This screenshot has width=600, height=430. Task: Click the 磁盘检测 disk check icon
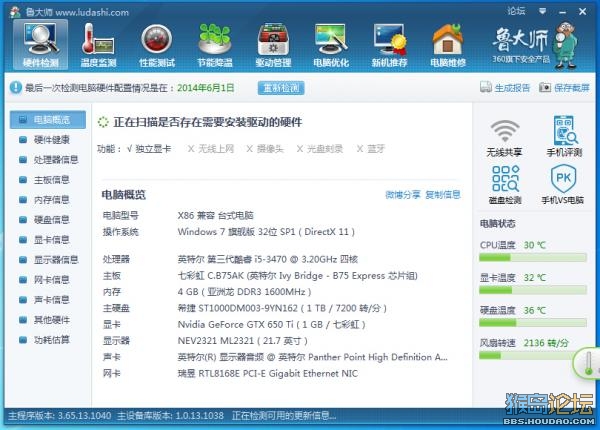tap(505, 179)
